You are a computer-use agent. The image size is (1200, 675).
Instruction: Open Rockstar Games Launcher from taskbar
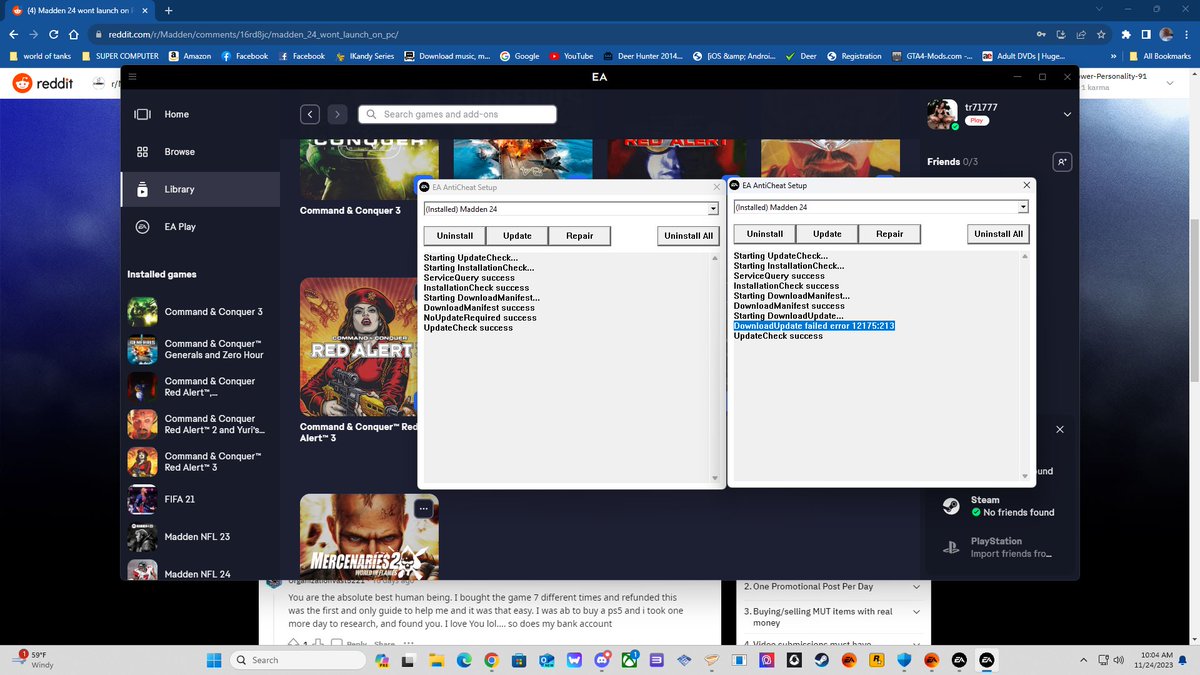876,660
